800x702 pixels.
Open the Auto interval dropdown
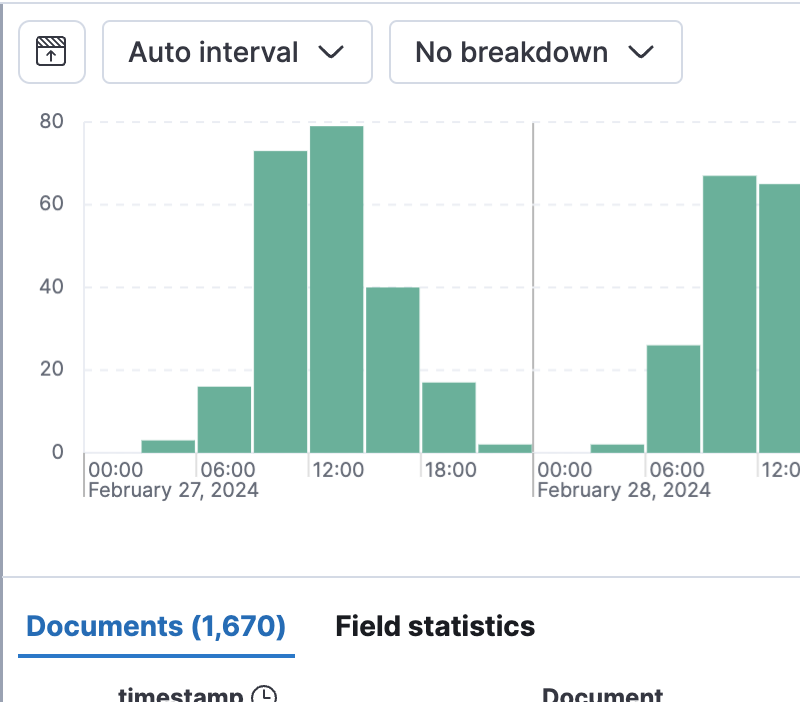(237, 52)
